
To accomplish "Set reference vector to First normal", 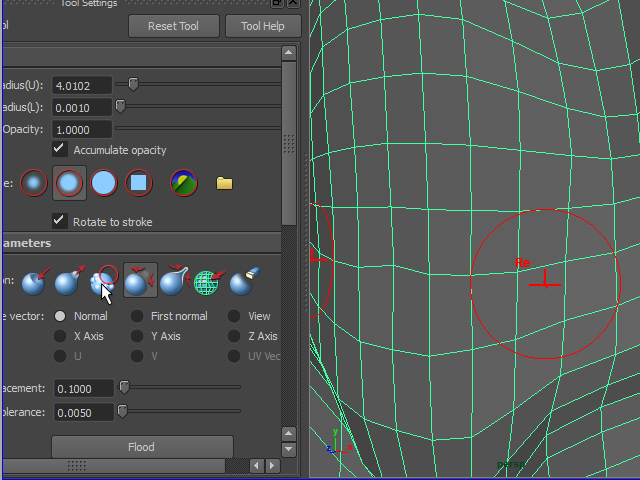I will [x=137, y=316].
